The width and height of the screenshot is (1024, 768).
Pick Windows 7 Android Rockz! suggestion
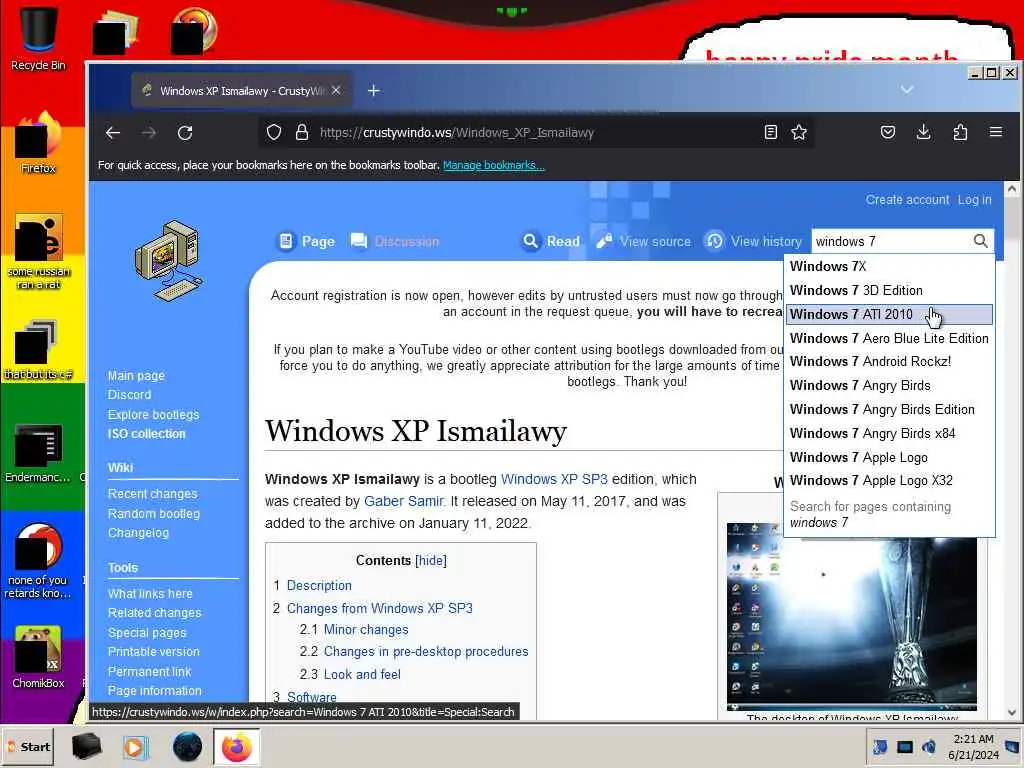(889, 362)
